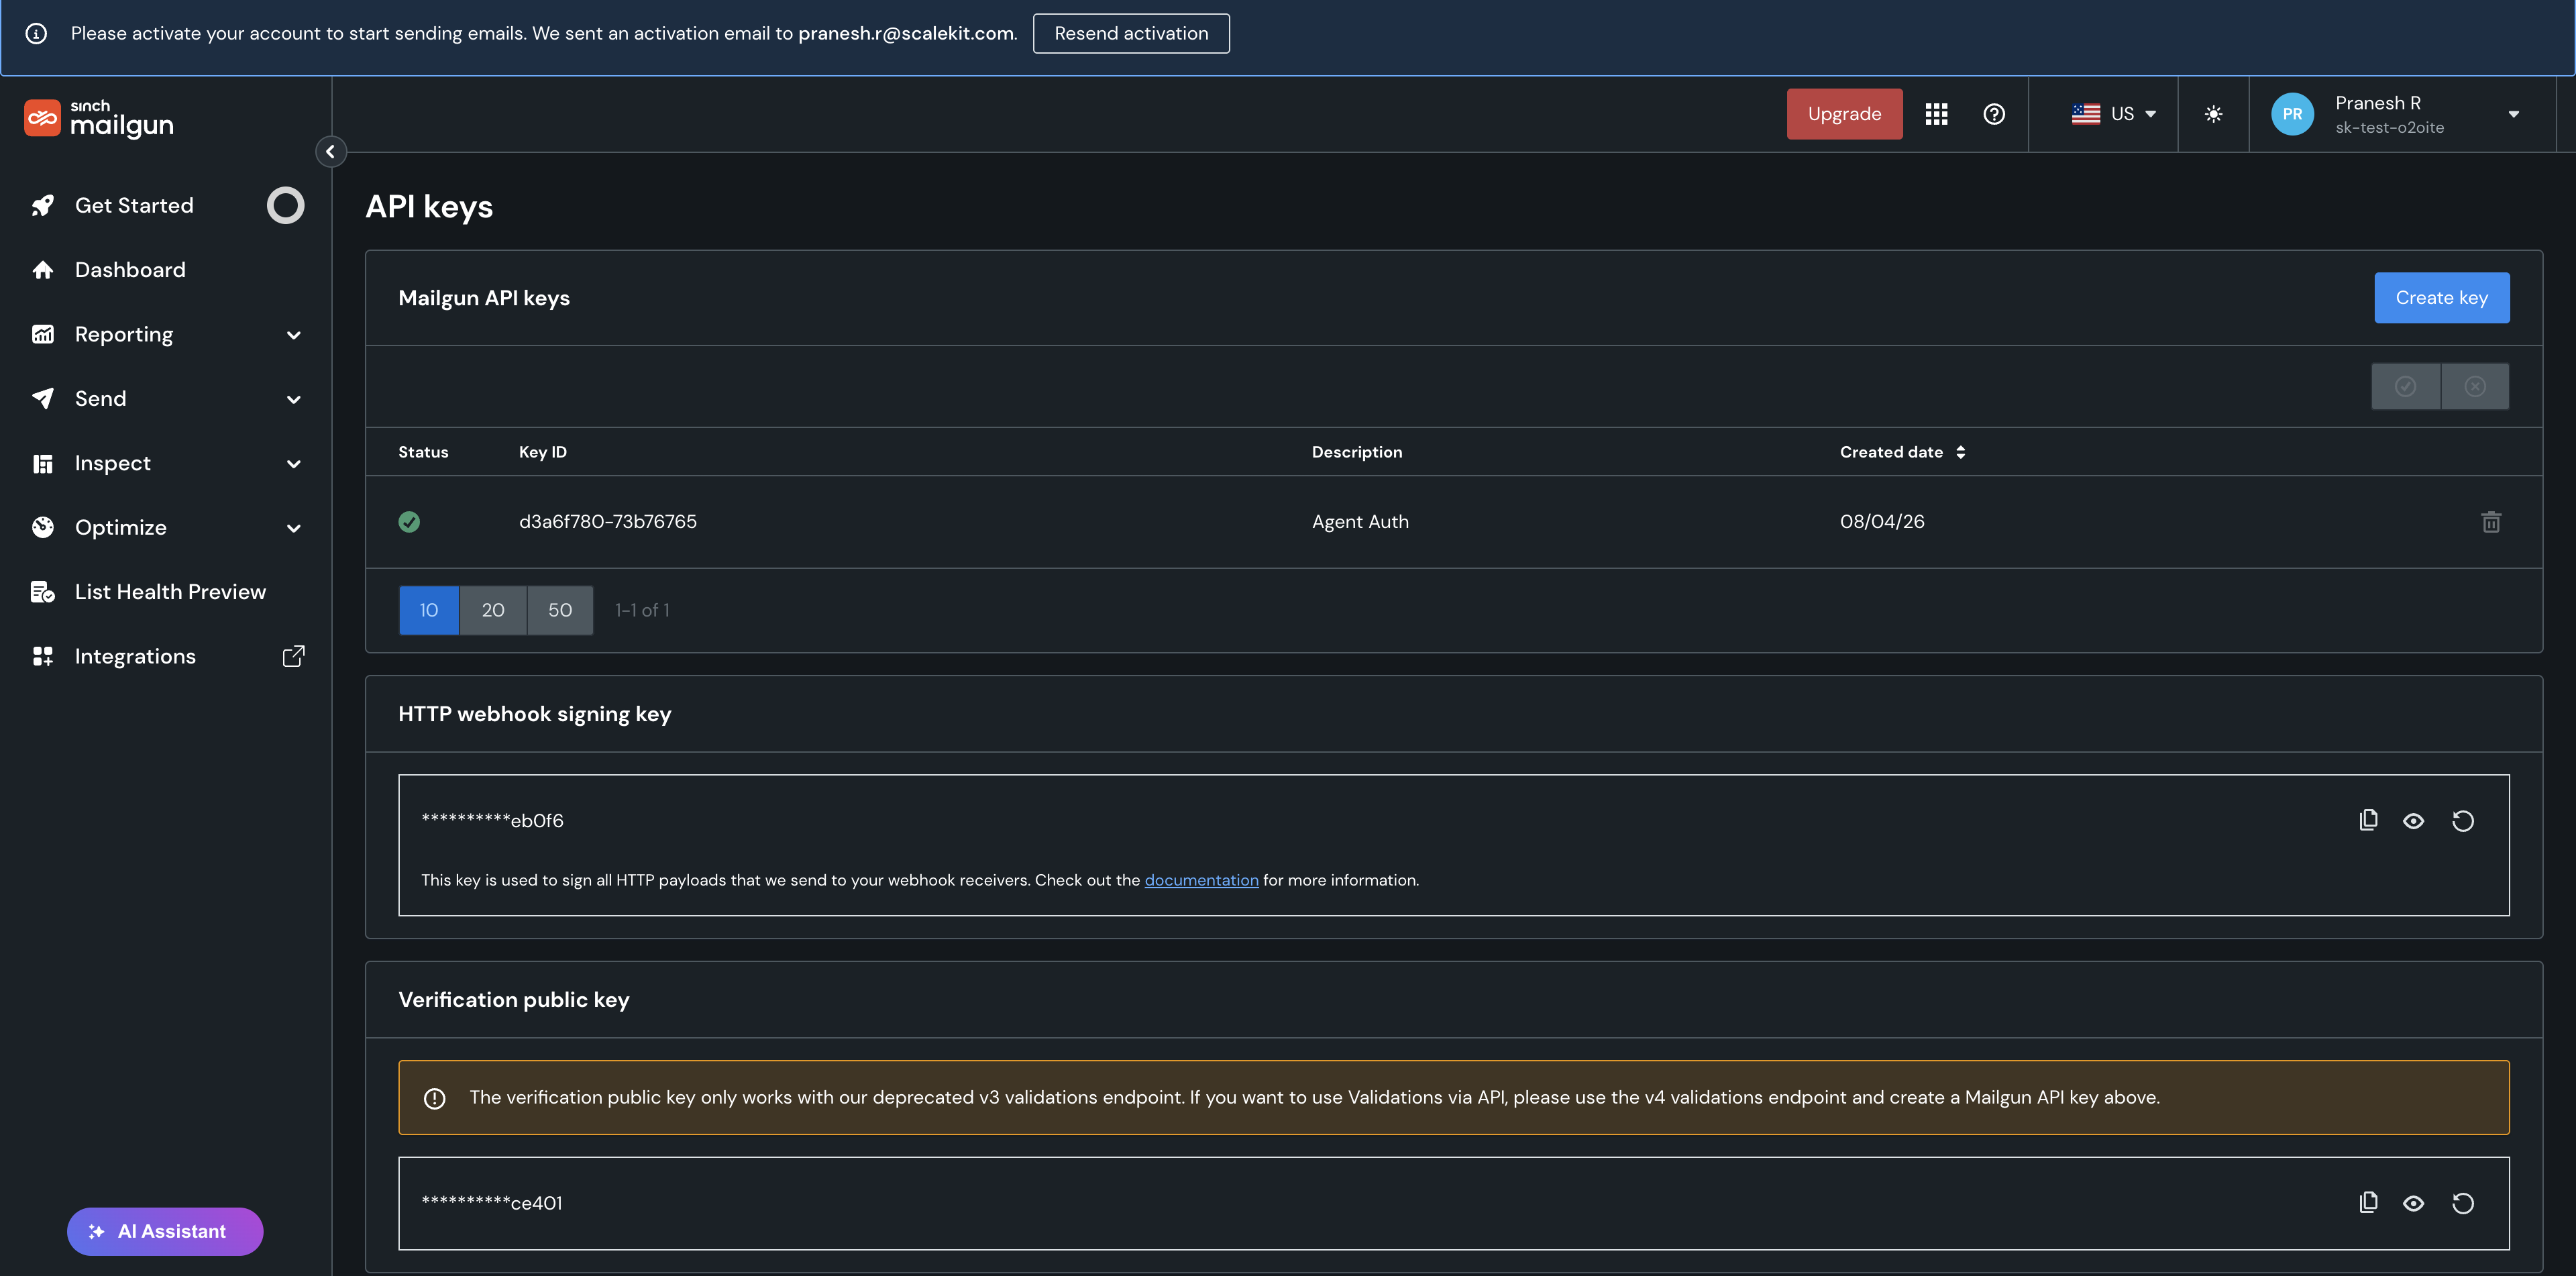The image size is (2576, 1276).
Task: Click the Upgrade button
Action: point(1844,114)
